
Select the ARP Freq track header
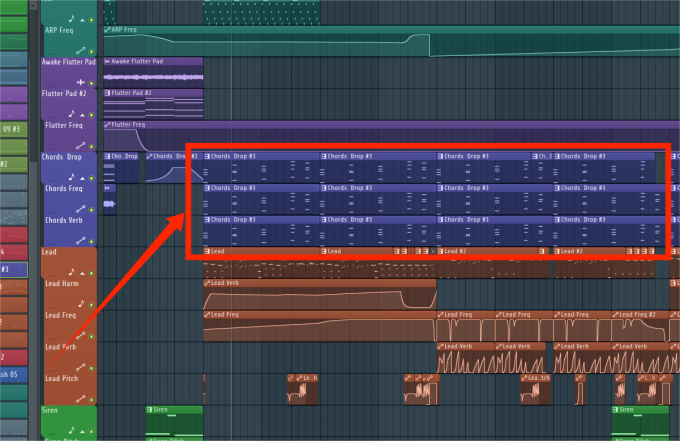(x=70, y=41)
